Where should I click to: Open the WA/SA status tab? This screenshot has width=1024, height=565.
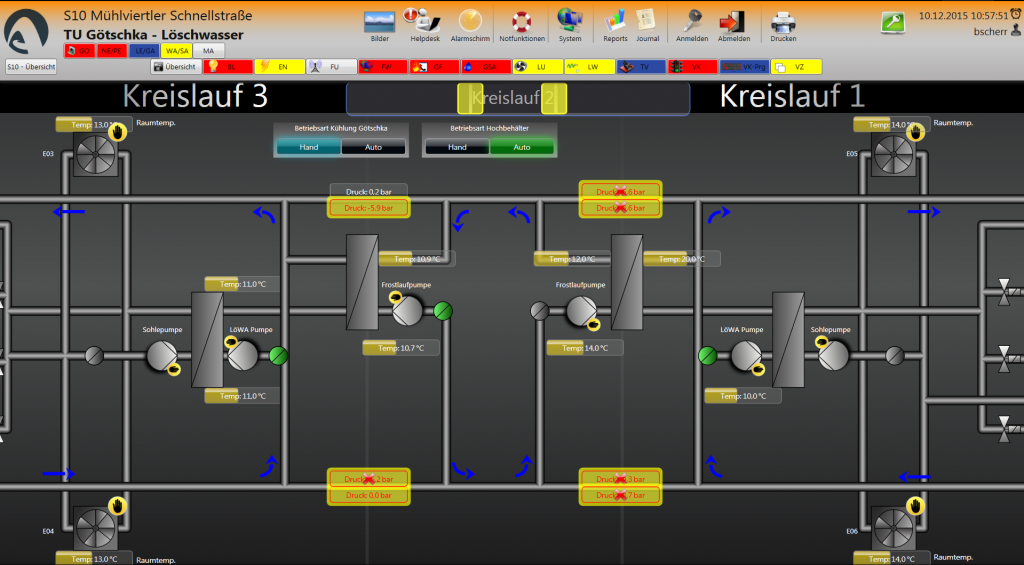tap(176, 50)
